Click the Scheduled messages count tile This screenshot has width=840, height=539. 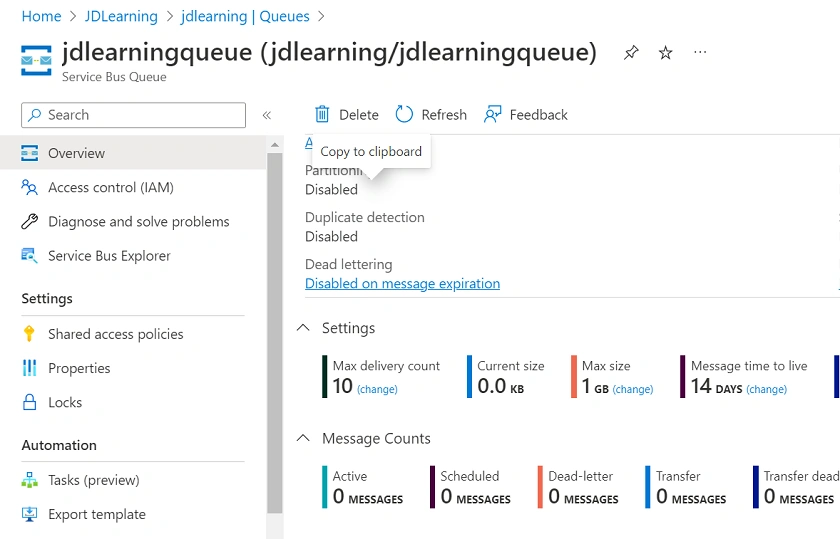[470, 487]
